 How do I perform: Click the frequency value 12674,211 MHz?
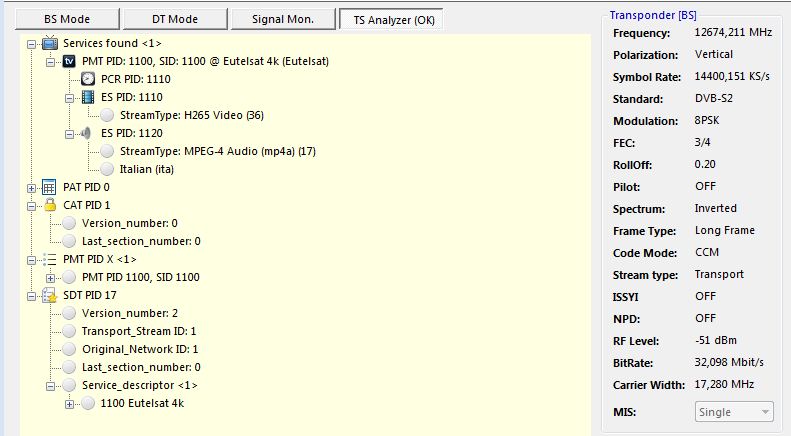tap(733, 32)
